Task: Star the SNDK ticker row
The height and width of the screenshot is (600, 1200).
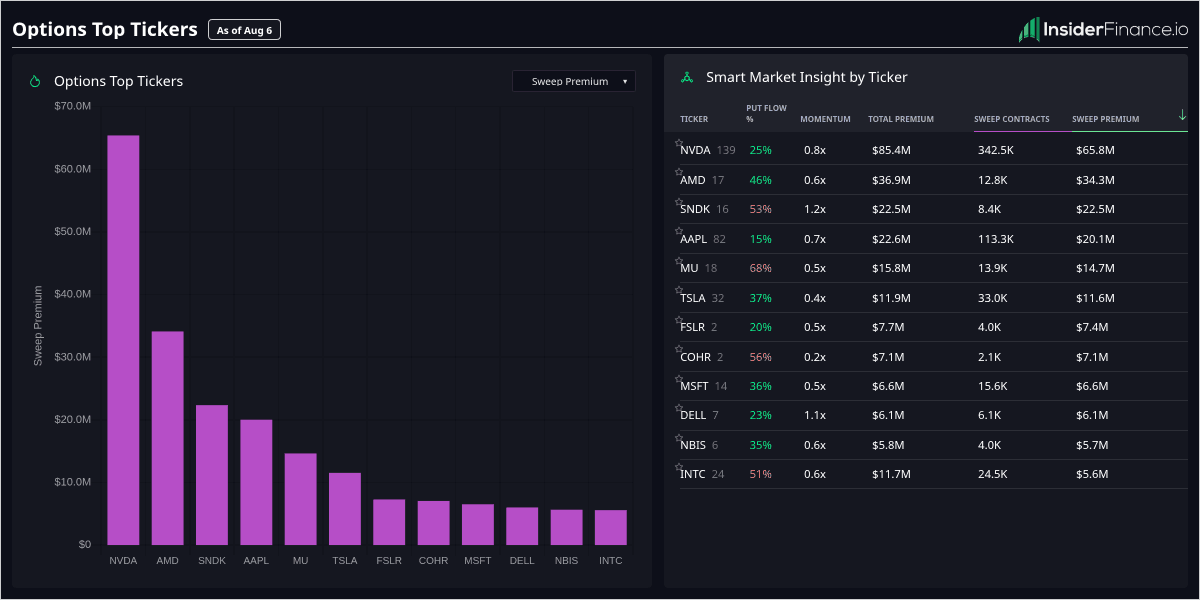Action: tap(679, 202)
